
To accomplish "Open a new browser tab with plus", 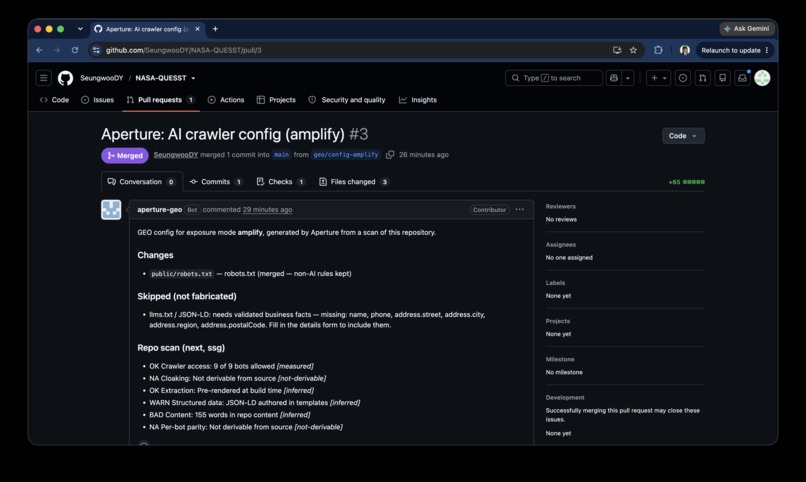I will (215, 29).
